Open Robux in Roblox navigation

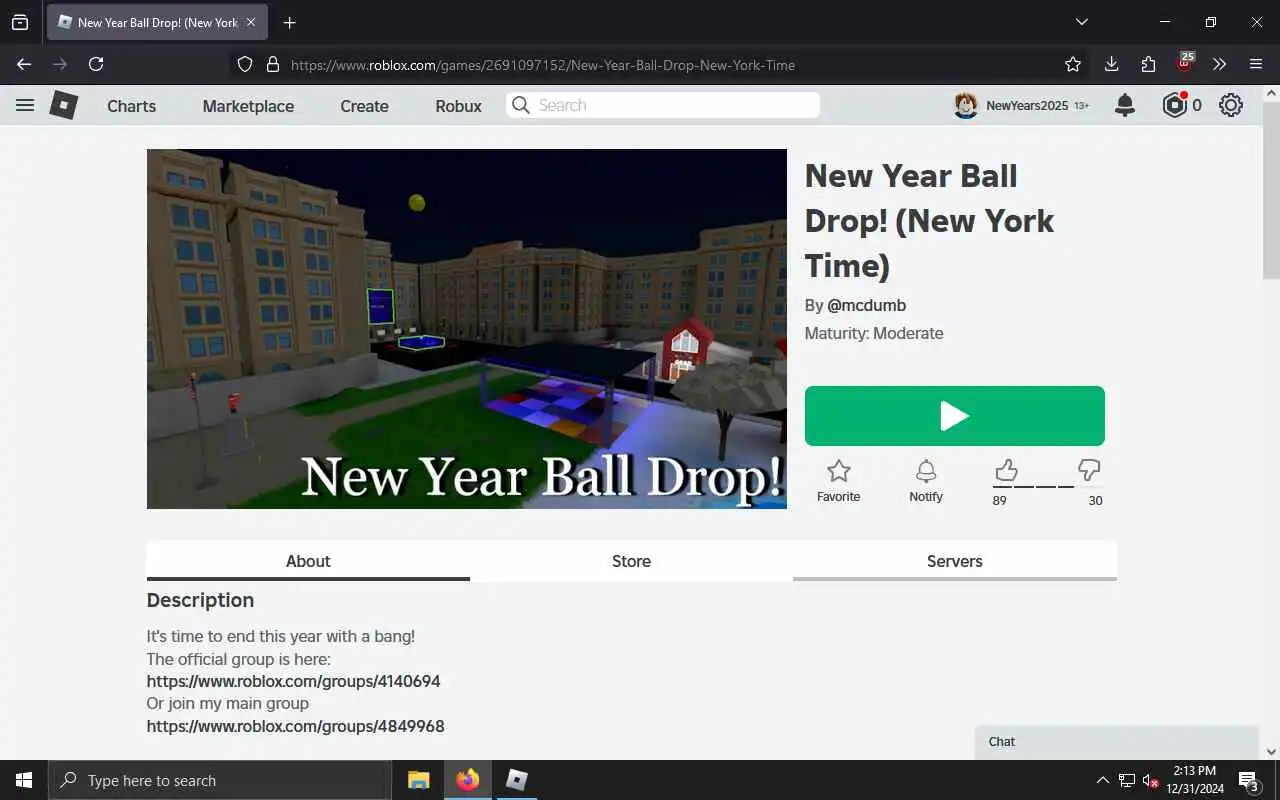coord(459,106)
